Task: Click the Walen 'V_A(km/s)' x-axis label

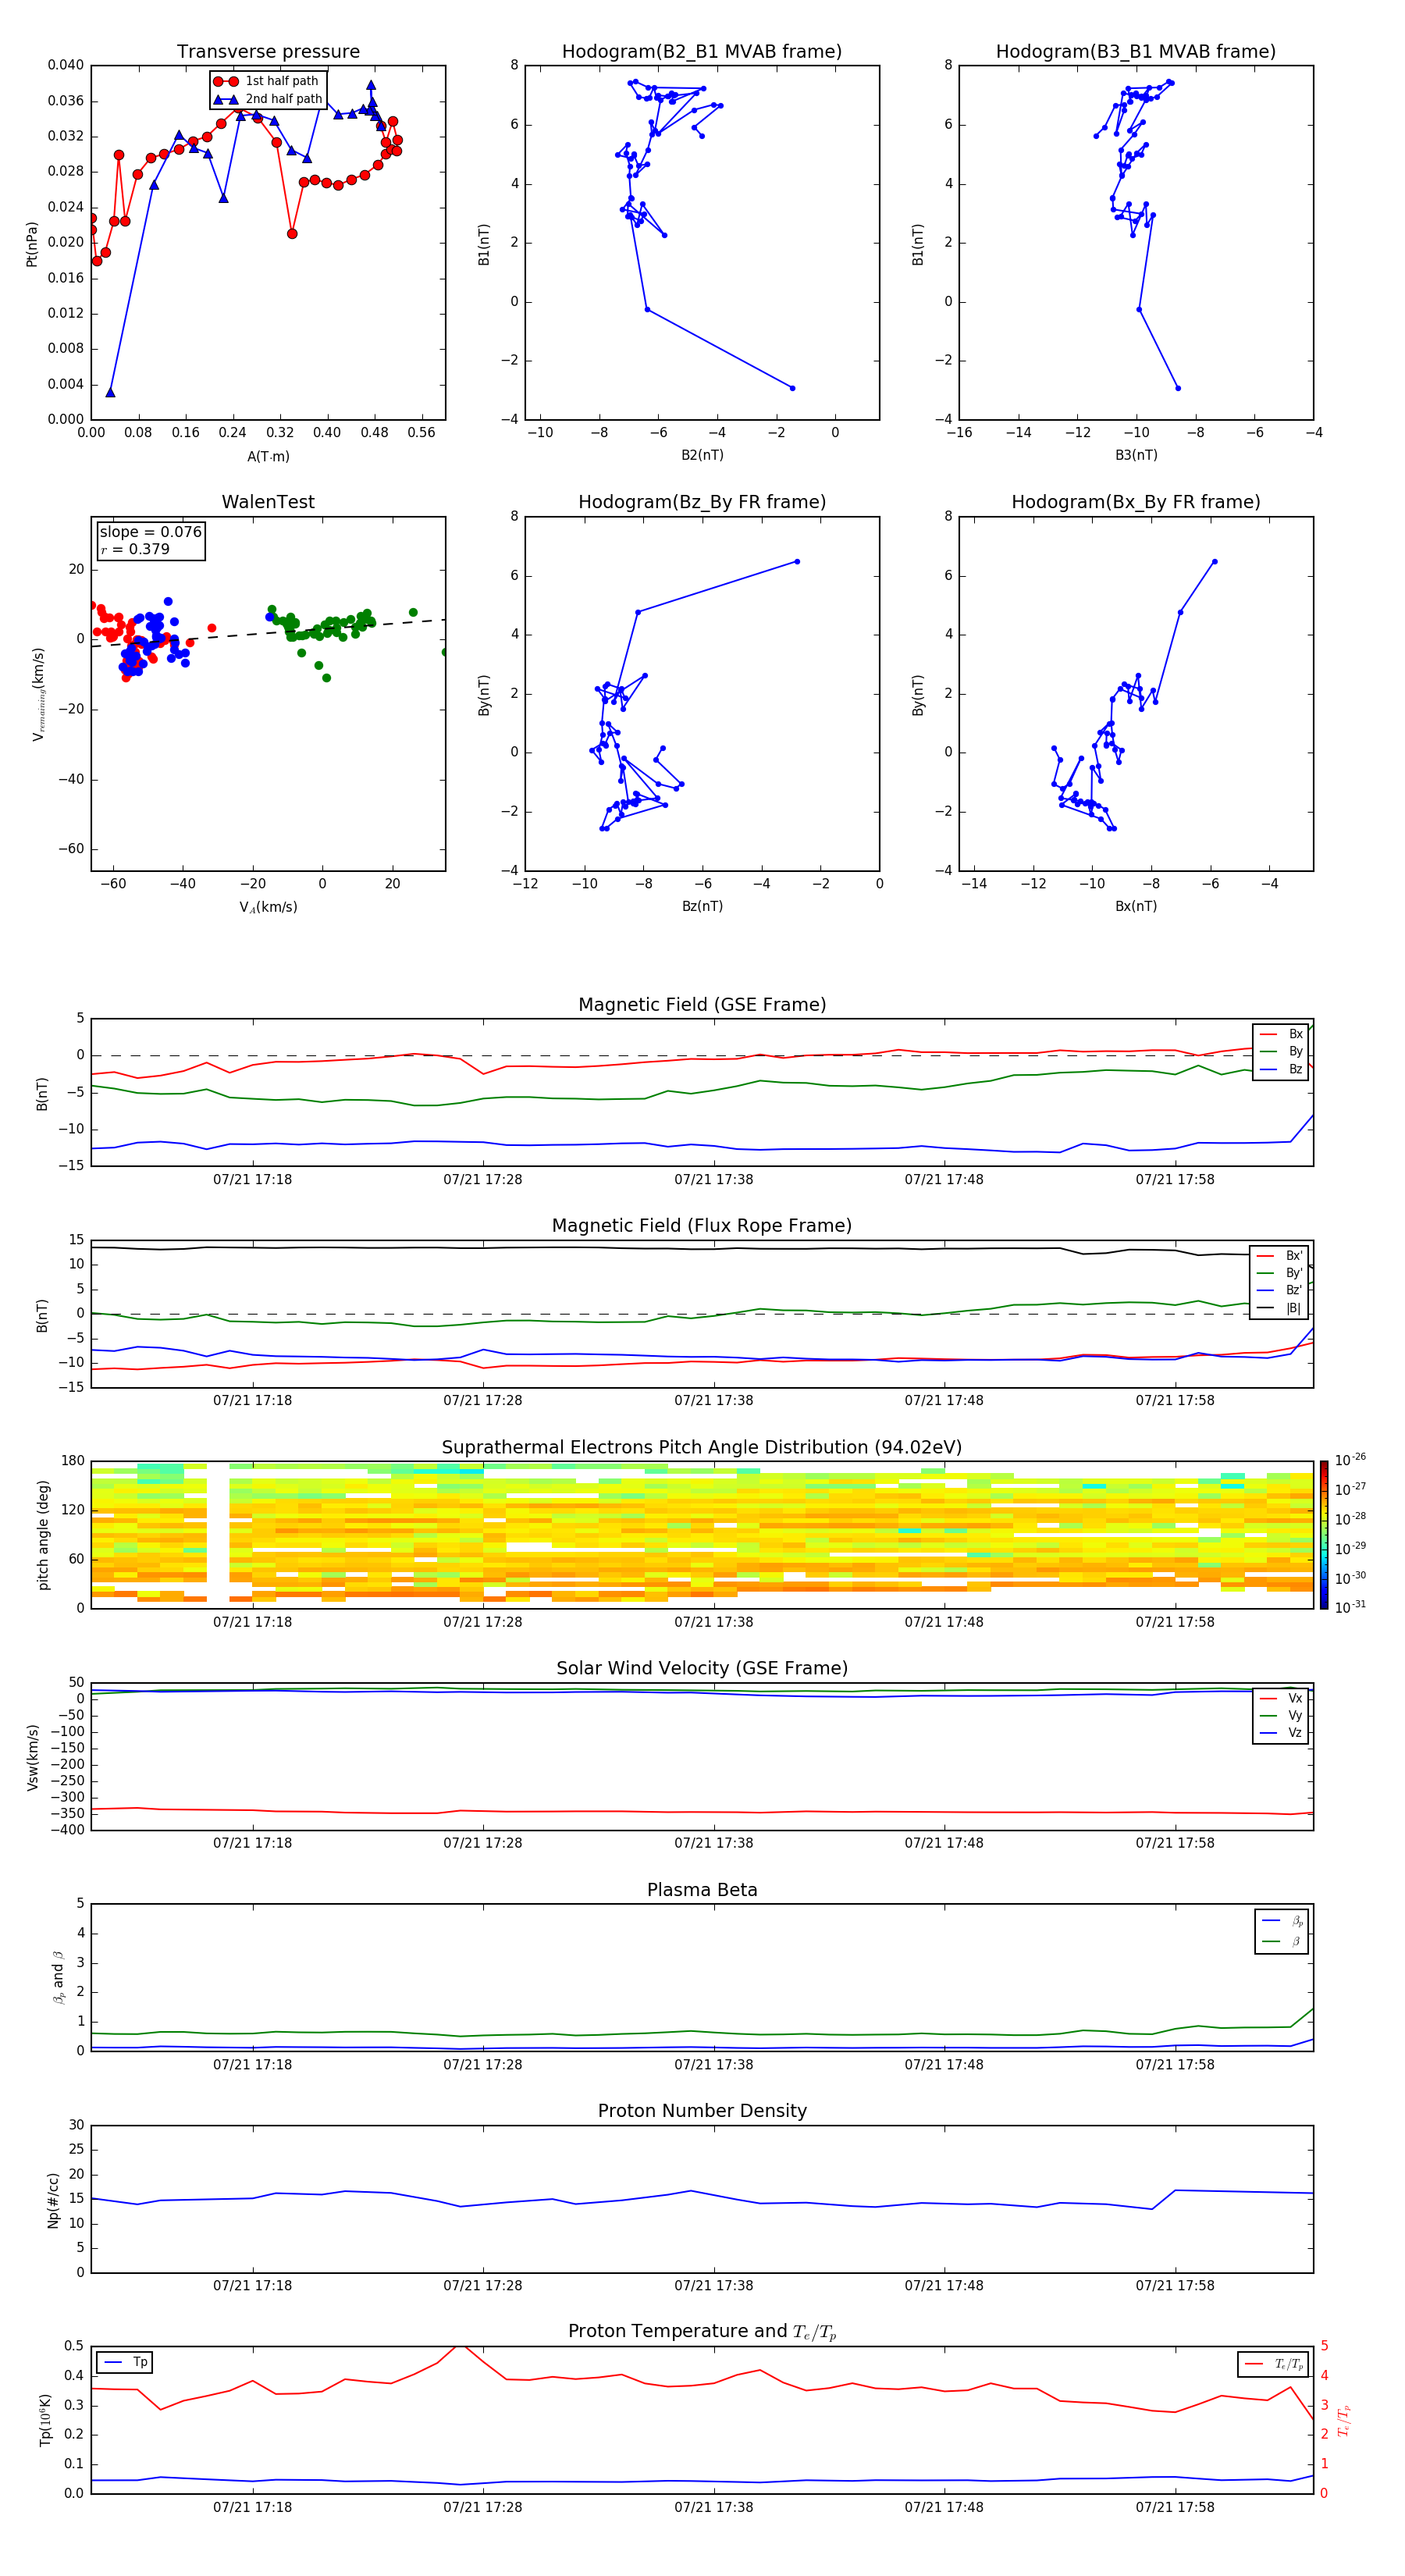Action: click(268, 907)
